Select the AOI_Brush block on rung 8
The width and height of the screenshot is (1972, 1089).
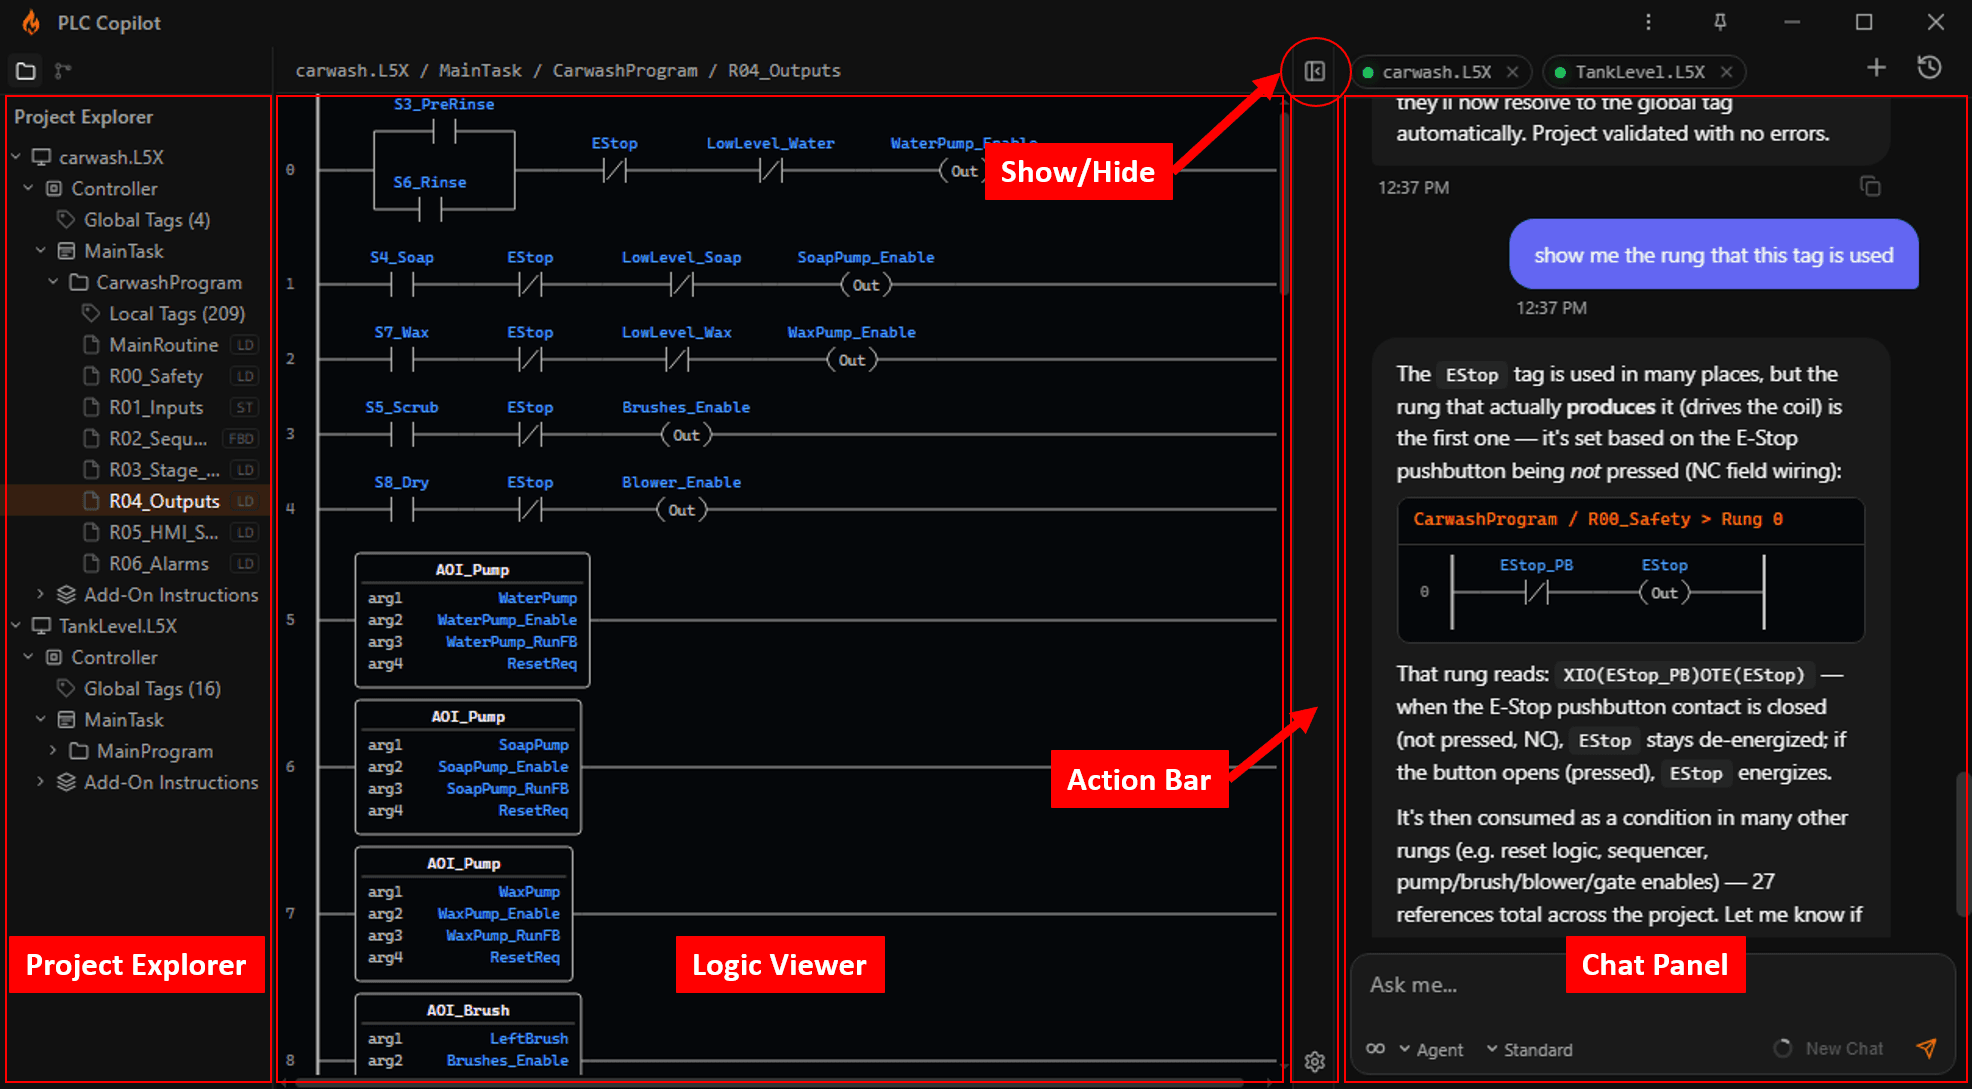pyautogui.click(x=468, y=1033)
